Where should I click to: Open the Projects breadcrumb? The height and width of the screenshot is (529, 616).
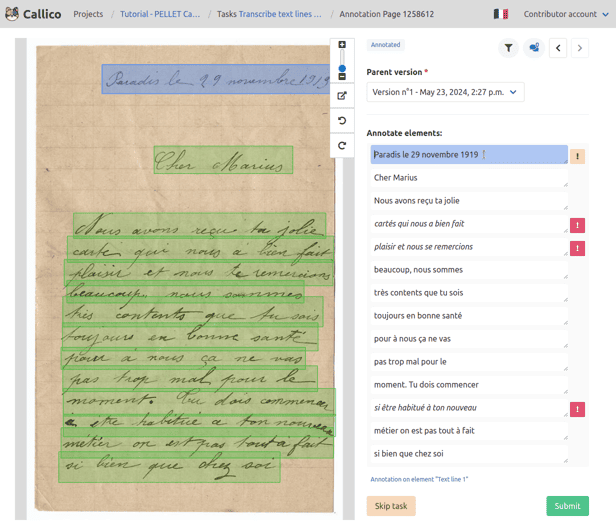coord(88,14)
